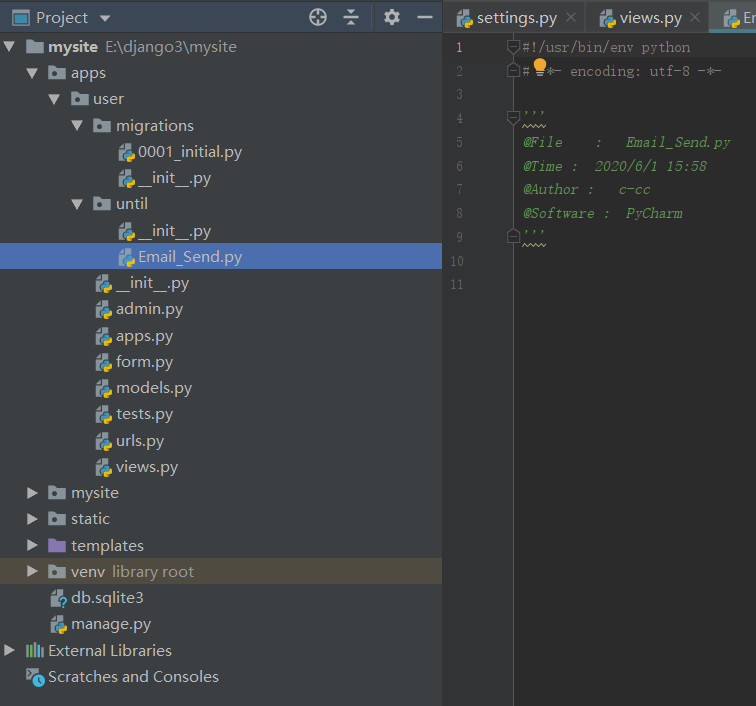Fold the docstring start at line 4
This screenshot has width=756, height=706.
click(513, 117)
